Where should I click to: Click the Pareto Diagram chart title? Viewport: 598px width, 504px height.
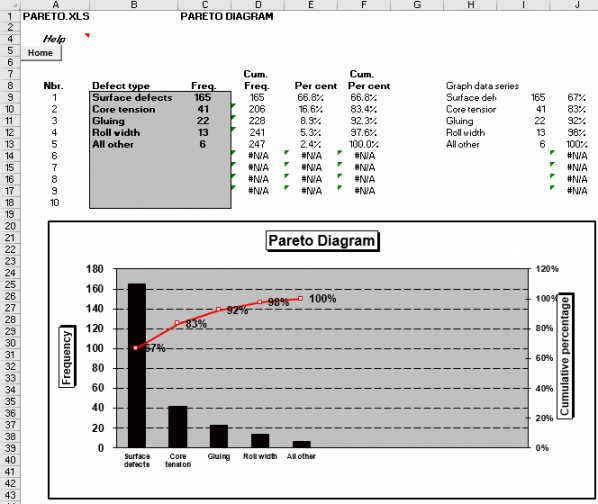click(x=322, y=241)
